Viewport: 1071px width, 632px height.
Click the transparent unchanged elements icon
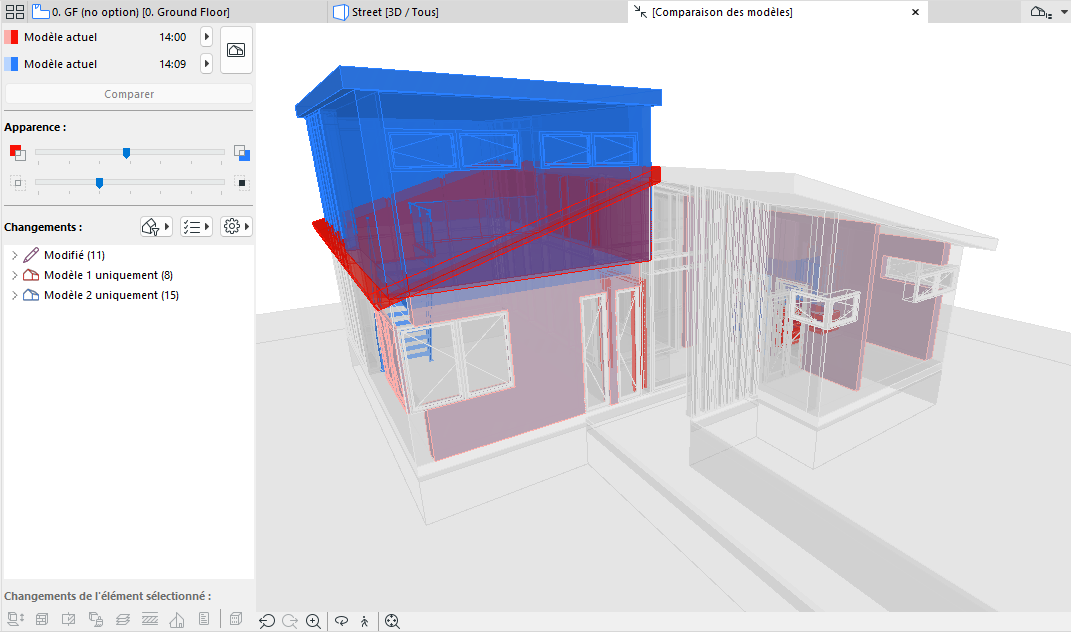[18, 182]
